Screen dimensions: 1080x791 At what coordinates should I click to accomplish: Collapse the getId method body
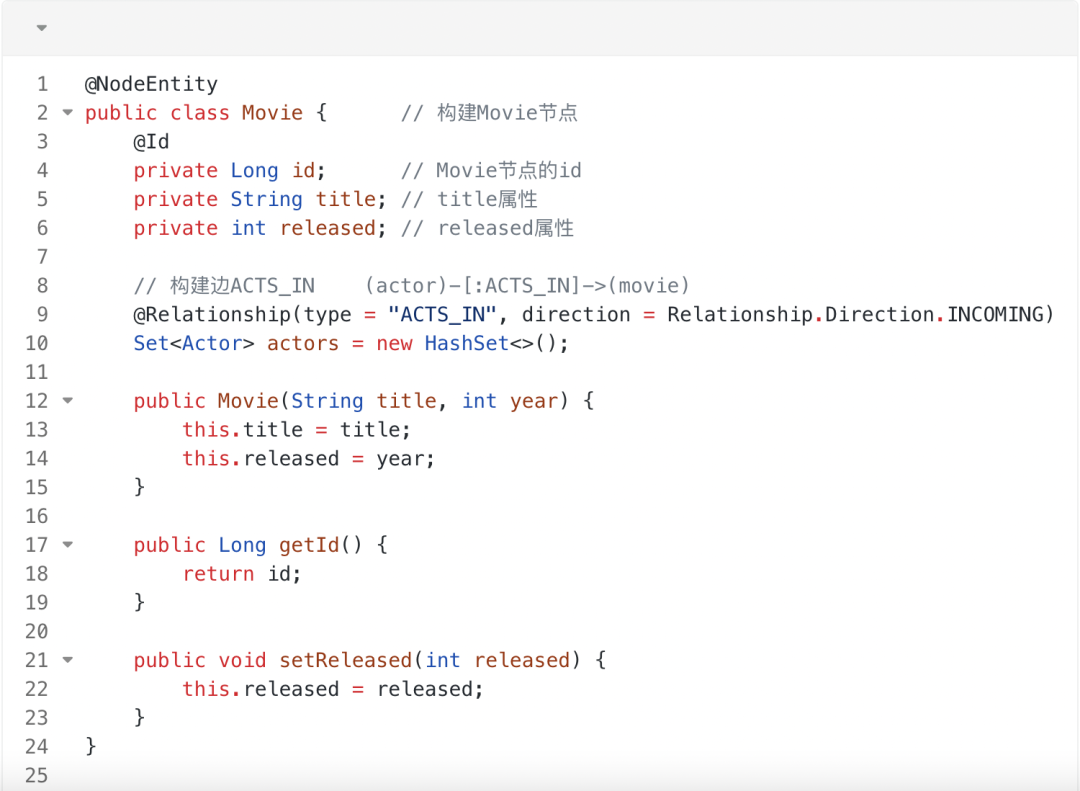(x=66, y=545)
